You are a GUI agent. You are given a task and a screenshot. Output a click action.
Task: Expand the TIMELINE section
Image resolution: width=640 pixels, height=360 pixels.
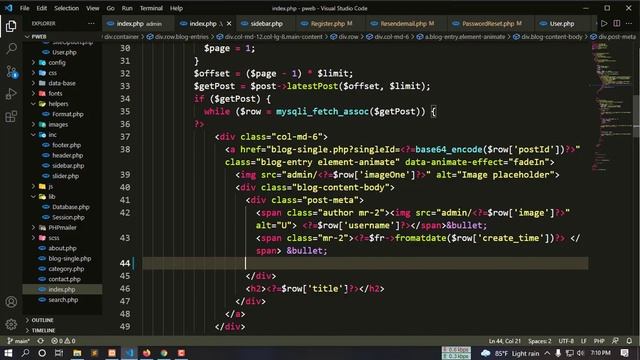43,330
